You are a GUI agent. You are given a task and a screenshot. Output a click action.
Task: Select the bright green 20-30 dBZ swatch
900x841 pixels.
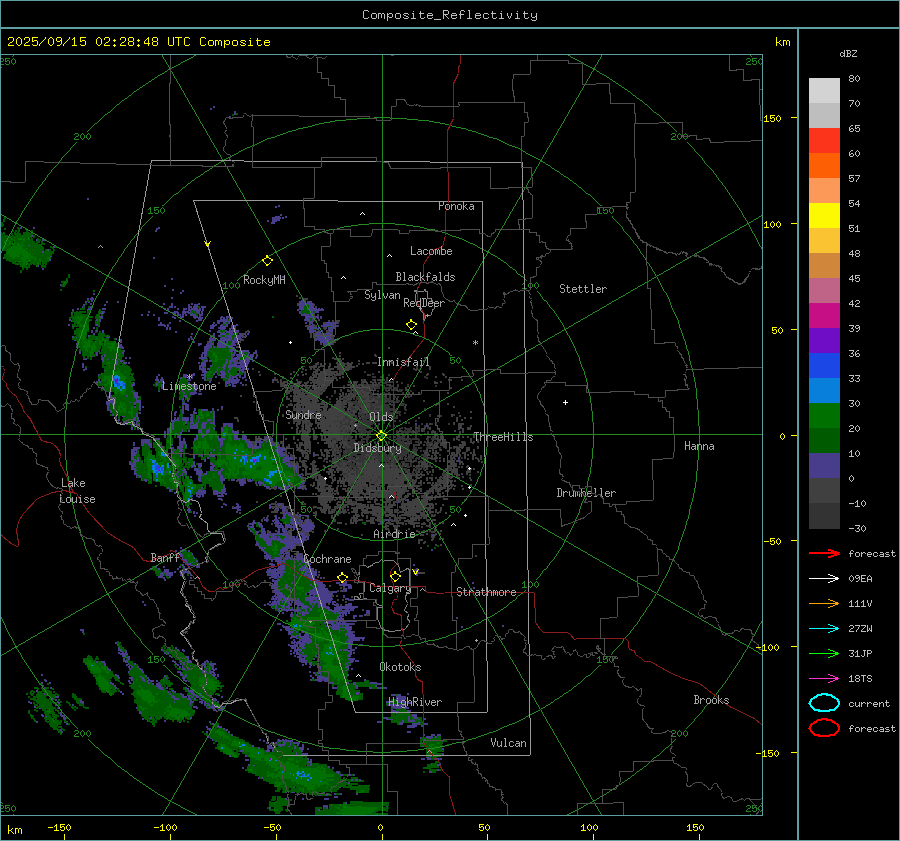click(824, 416)
